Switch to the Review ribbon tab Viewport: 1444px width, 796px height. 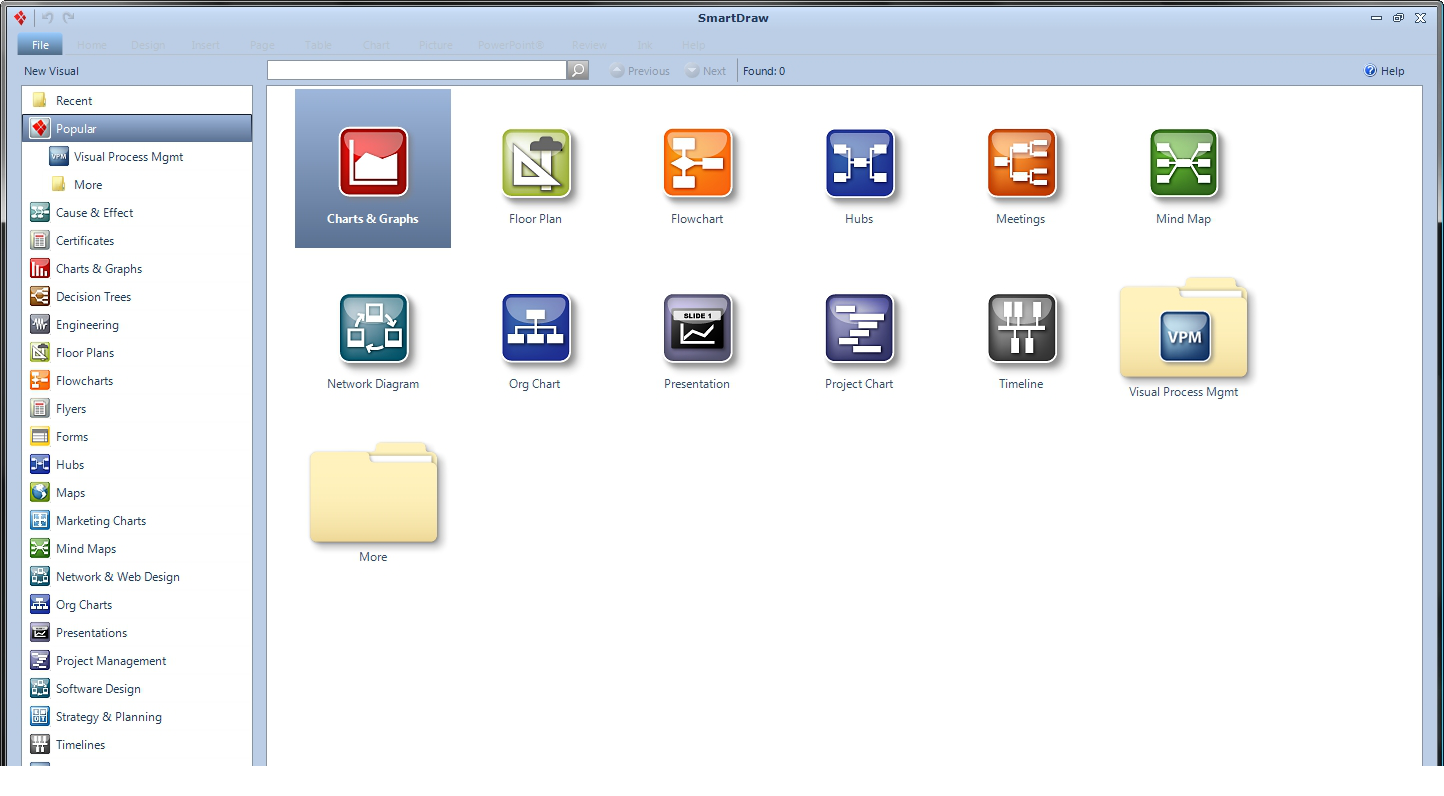589,45
